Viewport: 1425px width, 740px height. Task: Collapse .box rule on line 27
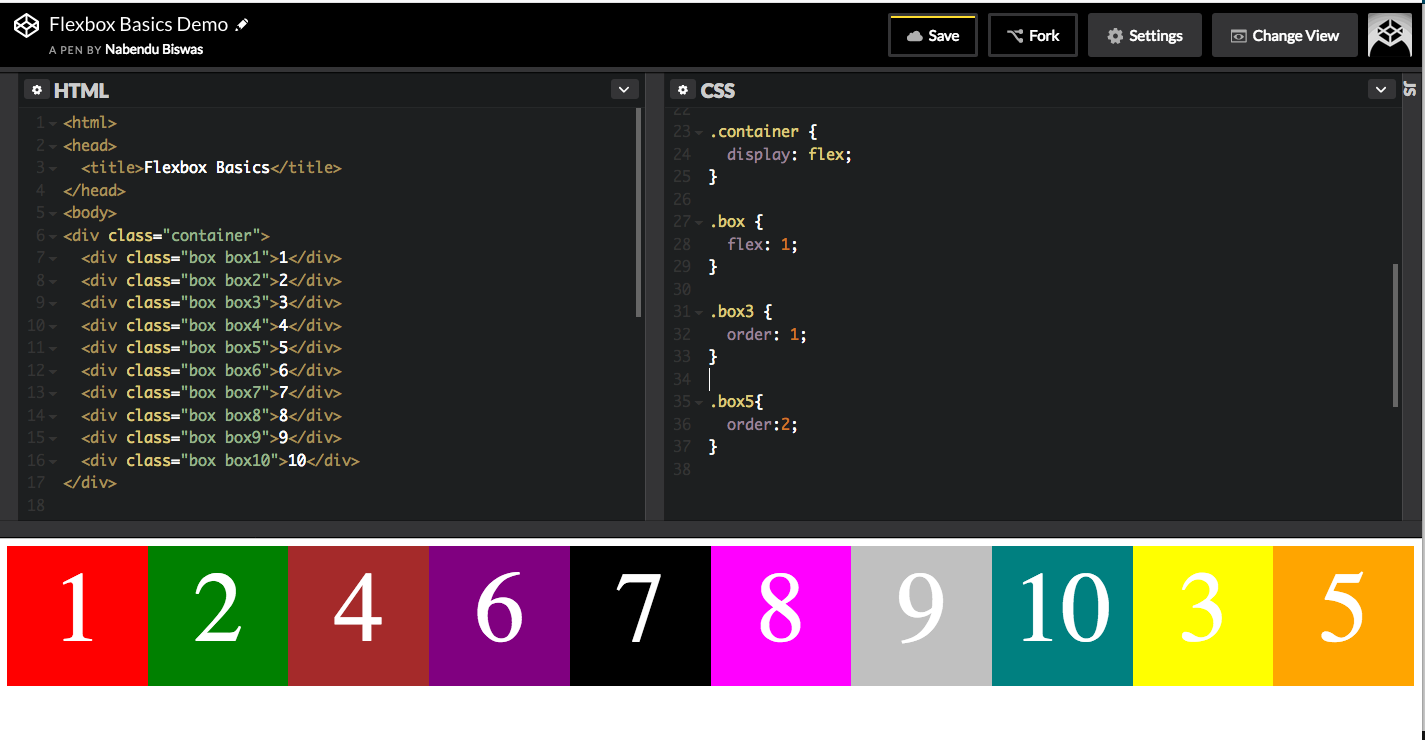click(699, 222)
